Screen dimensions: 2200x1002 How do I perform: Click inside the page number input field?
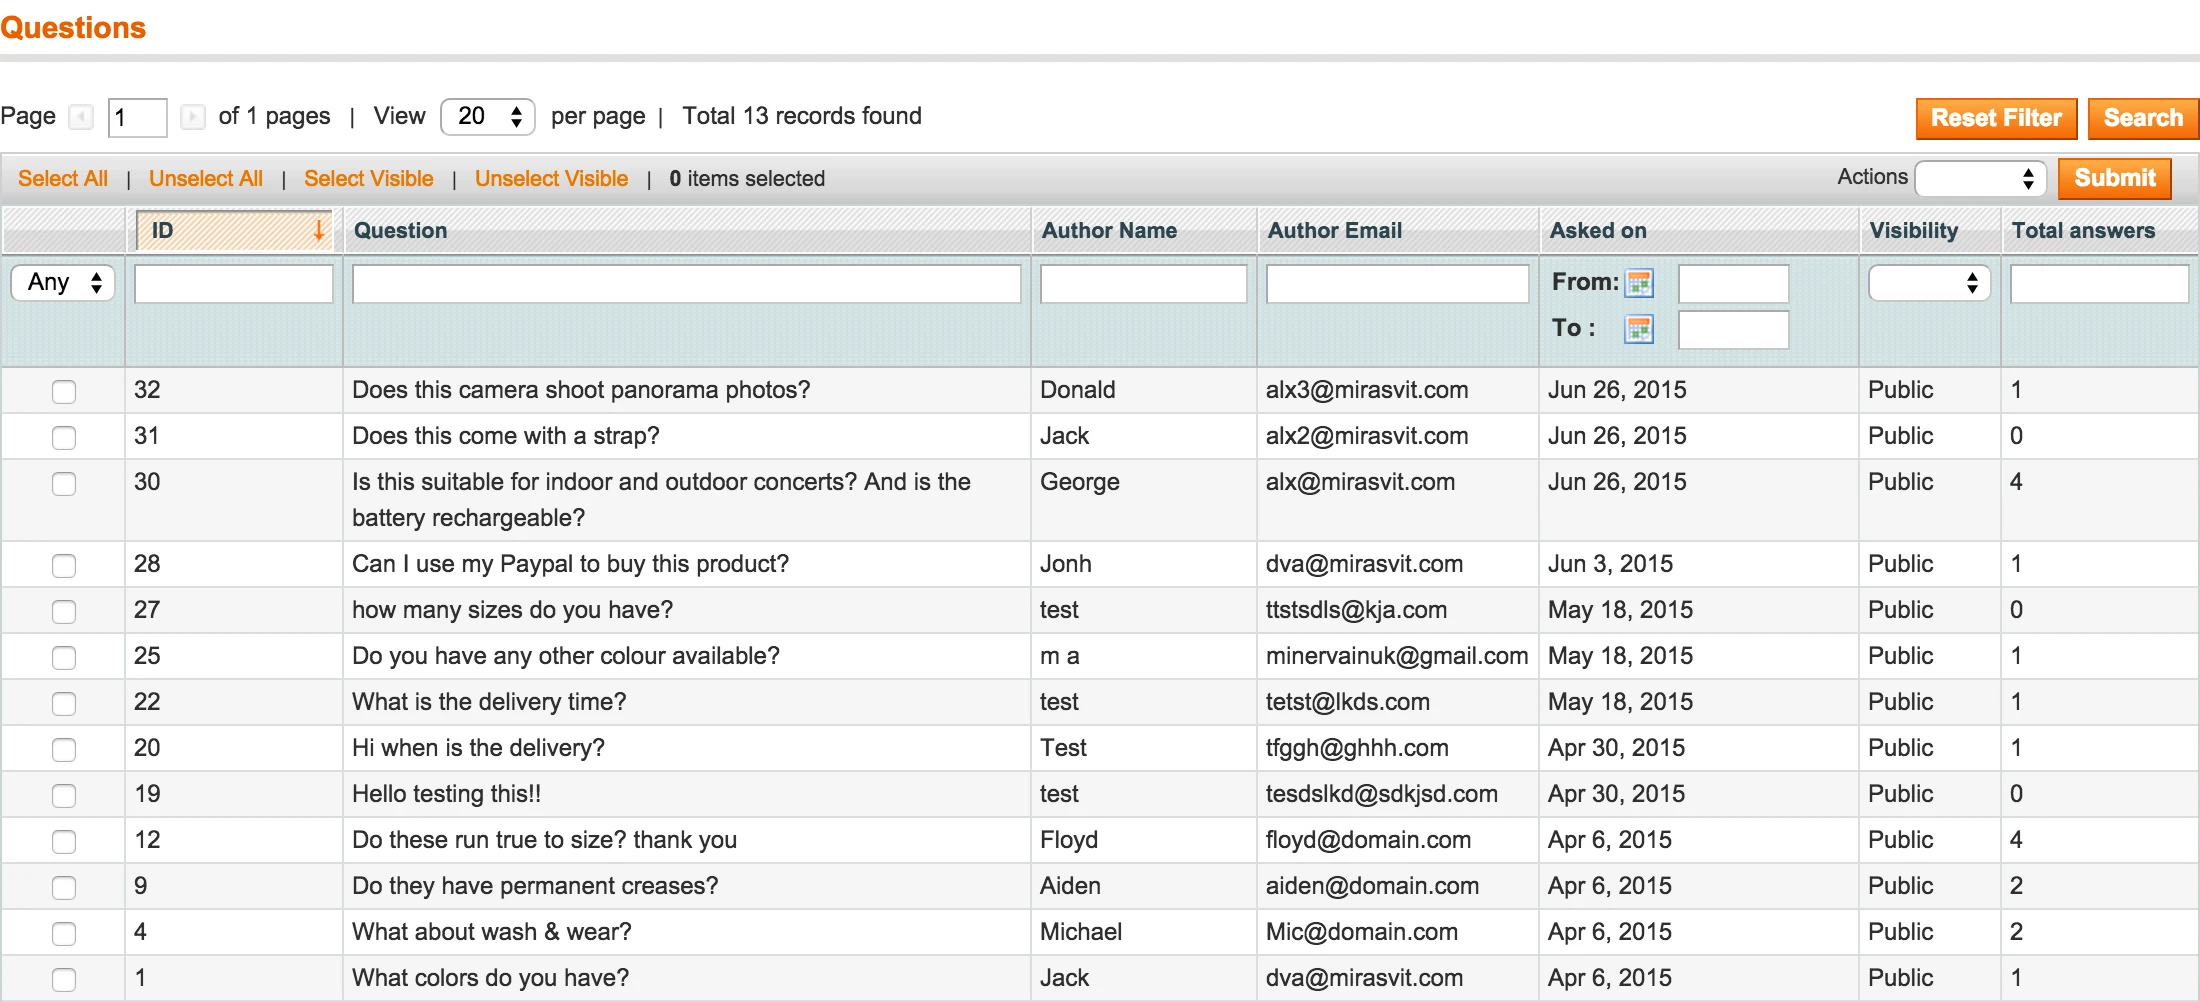click(136, 117)
